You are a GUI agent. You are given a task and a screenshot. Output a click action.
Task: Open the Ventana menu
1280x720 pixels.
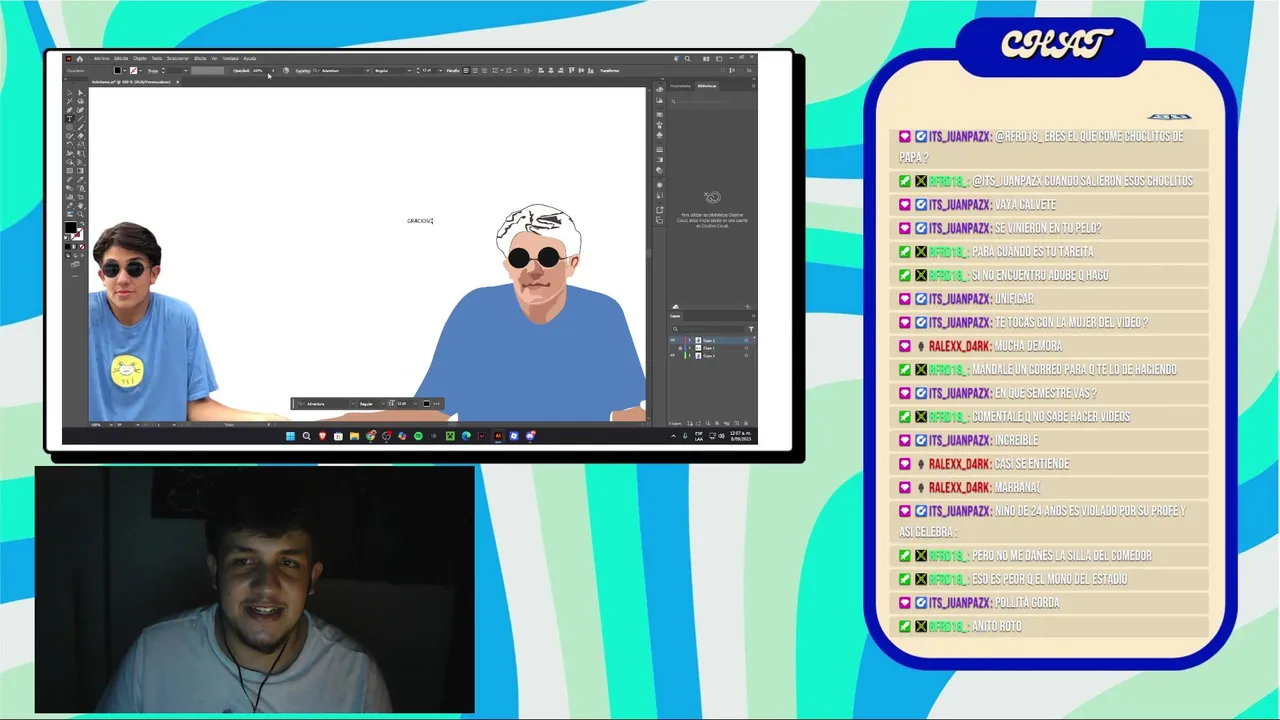tap(231, 58)
